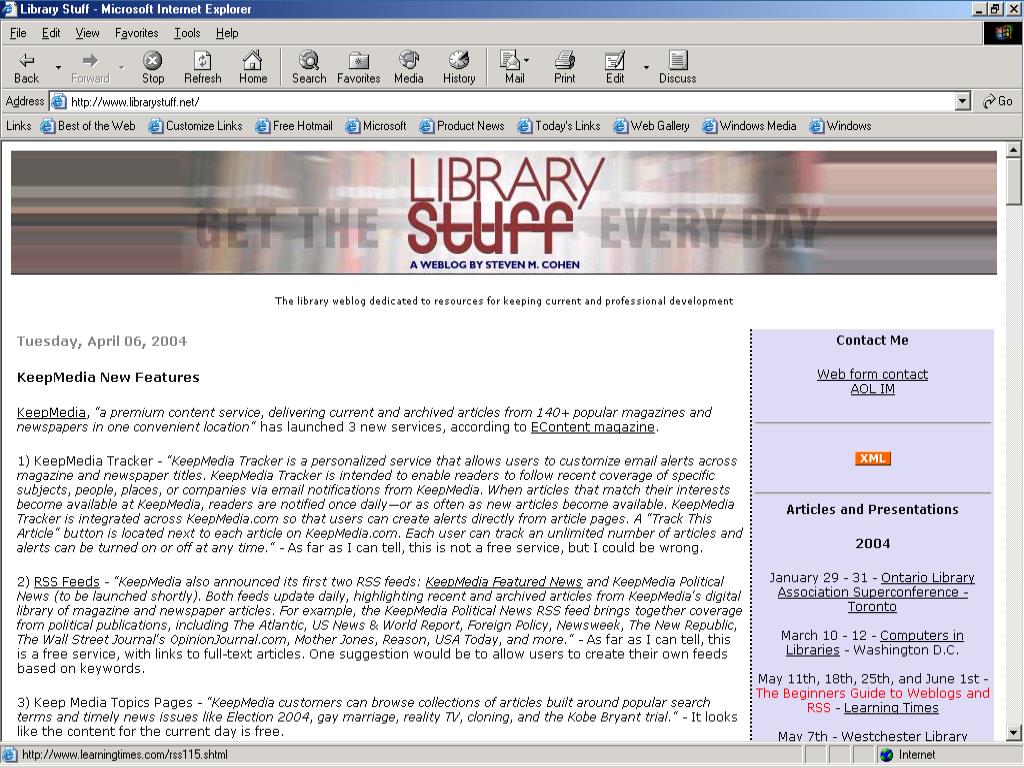Open Windows Media links-bar shortcut
The height and width of the screenshot is (768, 1024).
[750, 126]
